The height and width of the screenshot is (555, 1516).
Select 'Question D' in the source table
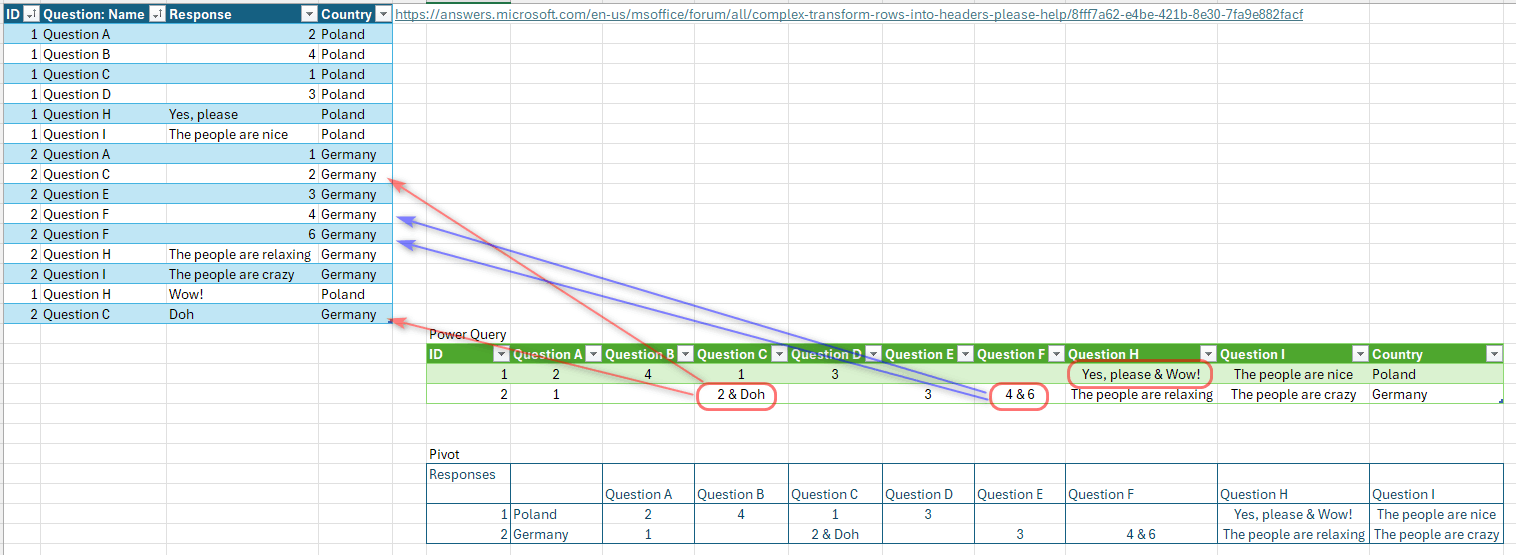tap(77, 94)
